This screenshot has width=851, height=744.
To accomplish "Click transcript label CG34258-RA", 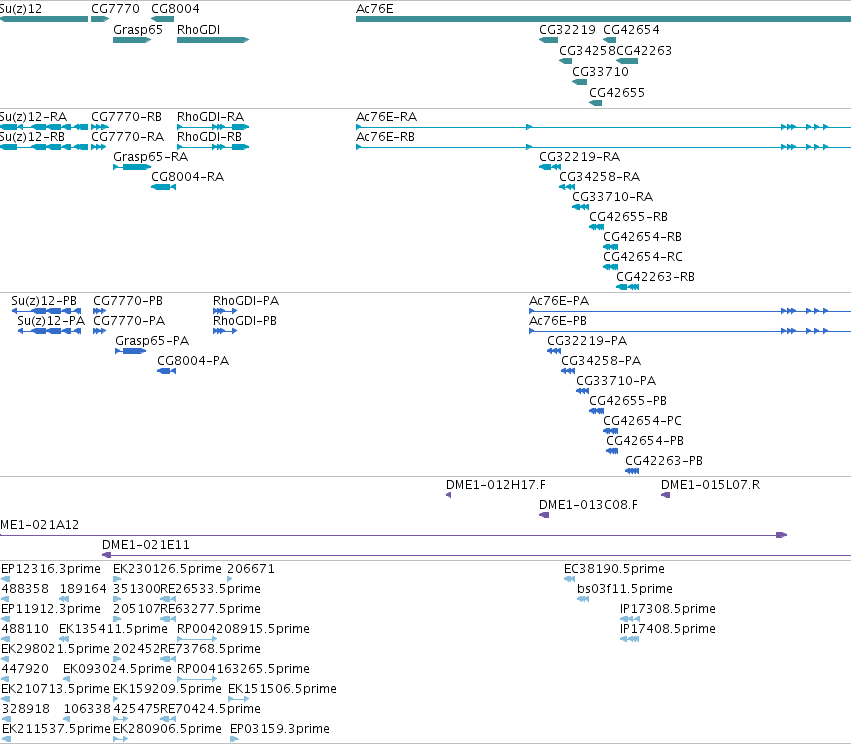I will (599, 177).
